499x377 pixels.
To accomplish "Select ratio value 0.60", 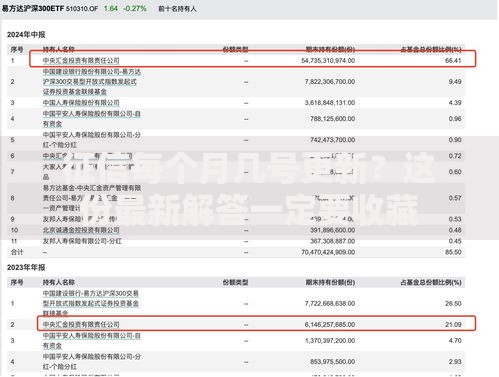I will 455,172.
